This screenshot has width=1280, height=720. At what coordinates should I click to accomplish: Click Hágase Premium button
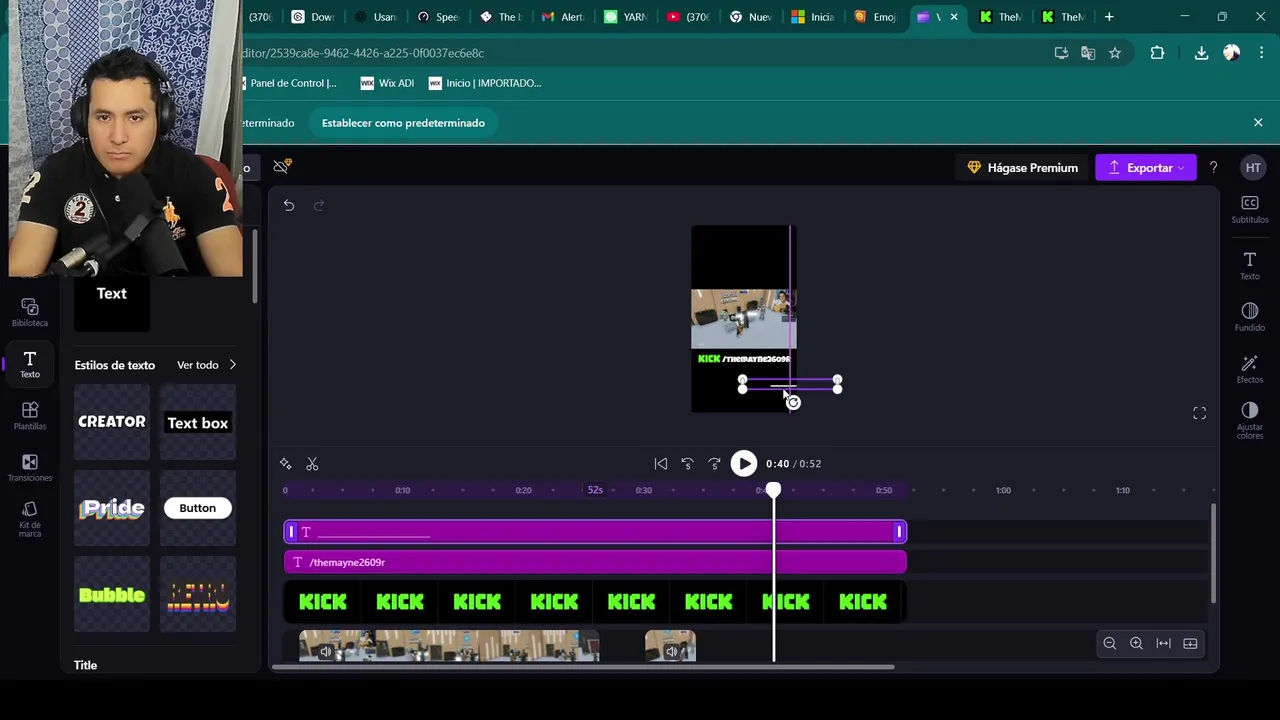1023,168
